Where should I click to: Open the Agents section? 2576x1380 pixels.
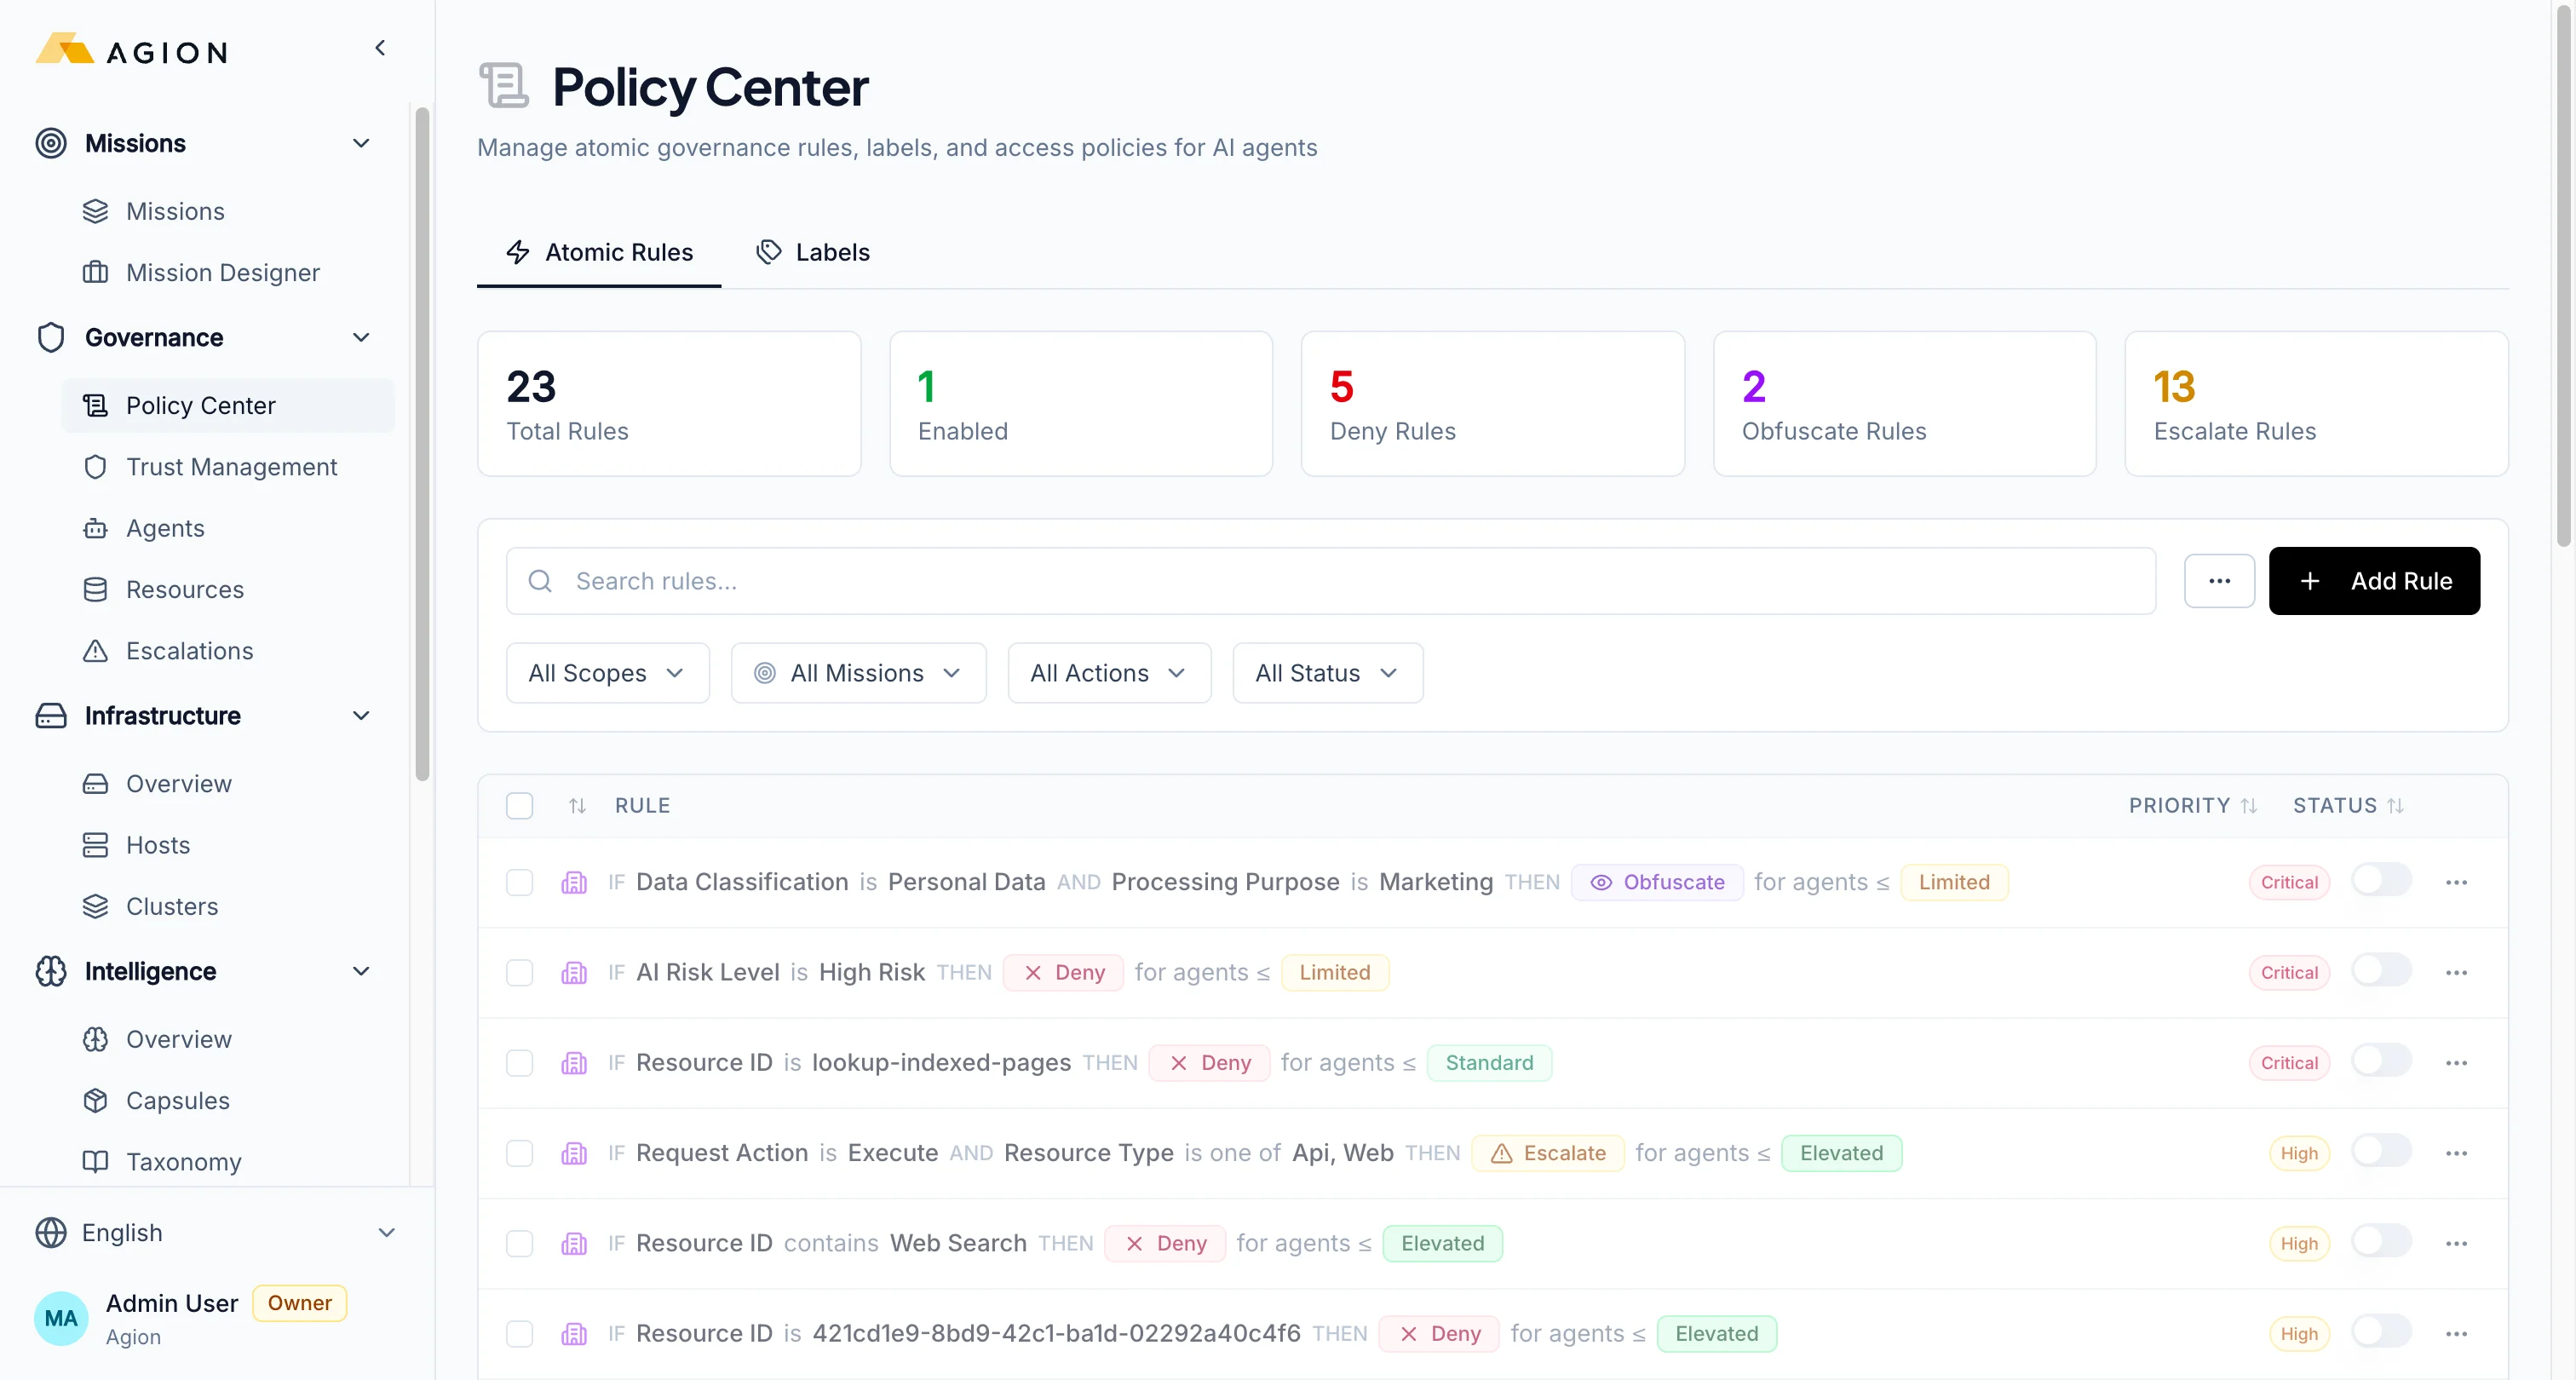[166, 528]
